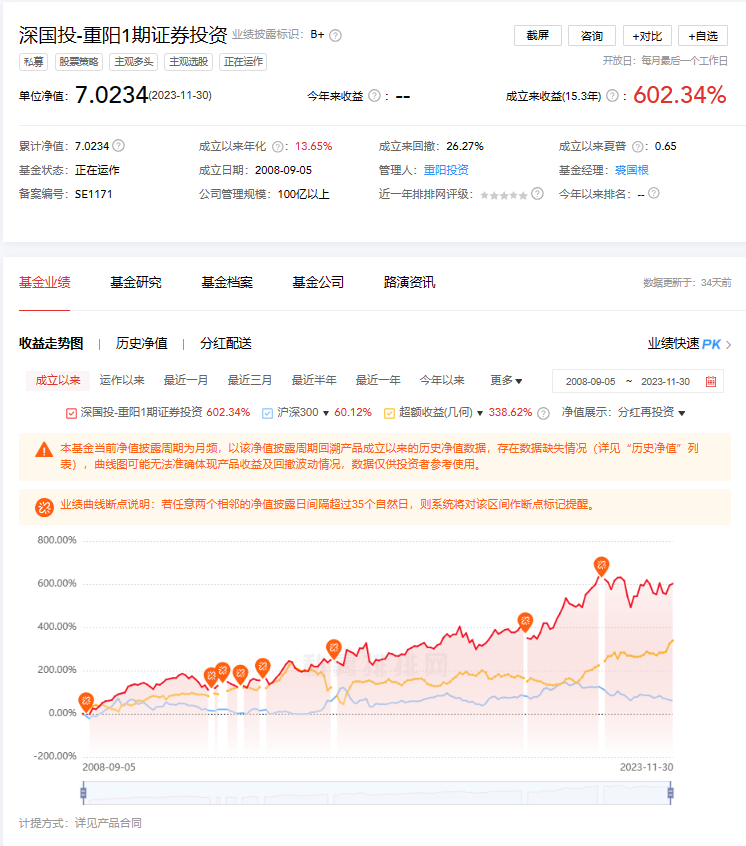Select 成立以来 period filter
This screenshot has width=746, height=846.
(58, 380)
